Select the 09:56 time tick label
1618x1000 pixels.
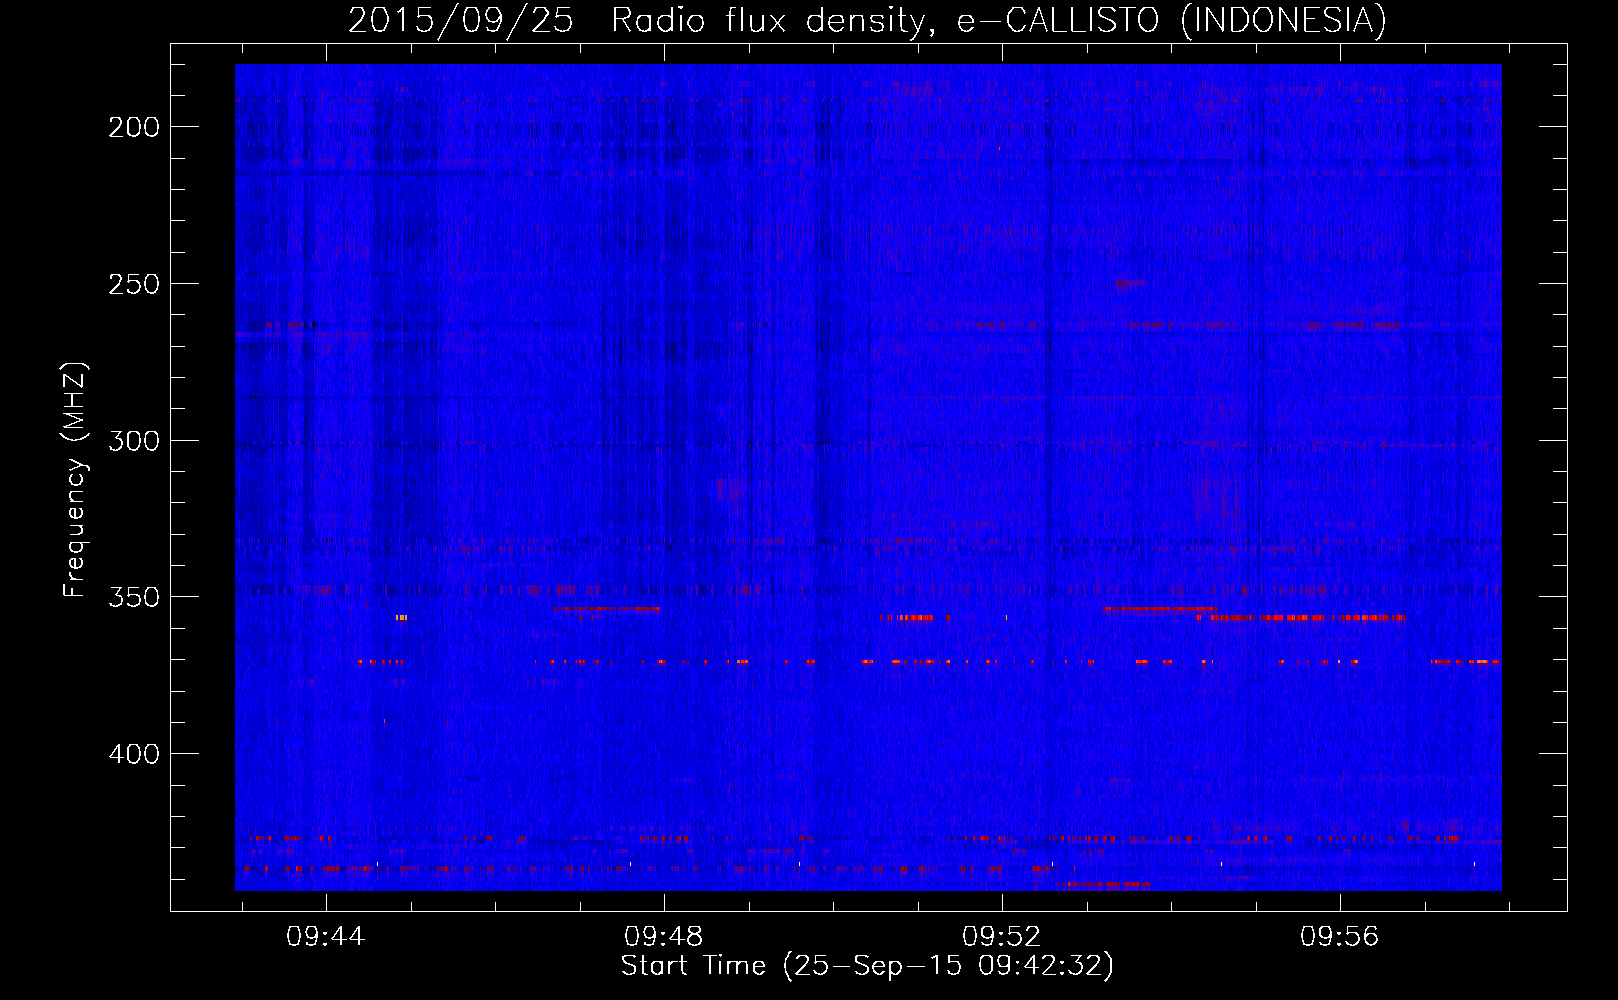pyautogui.click(x=1340, y=937)
